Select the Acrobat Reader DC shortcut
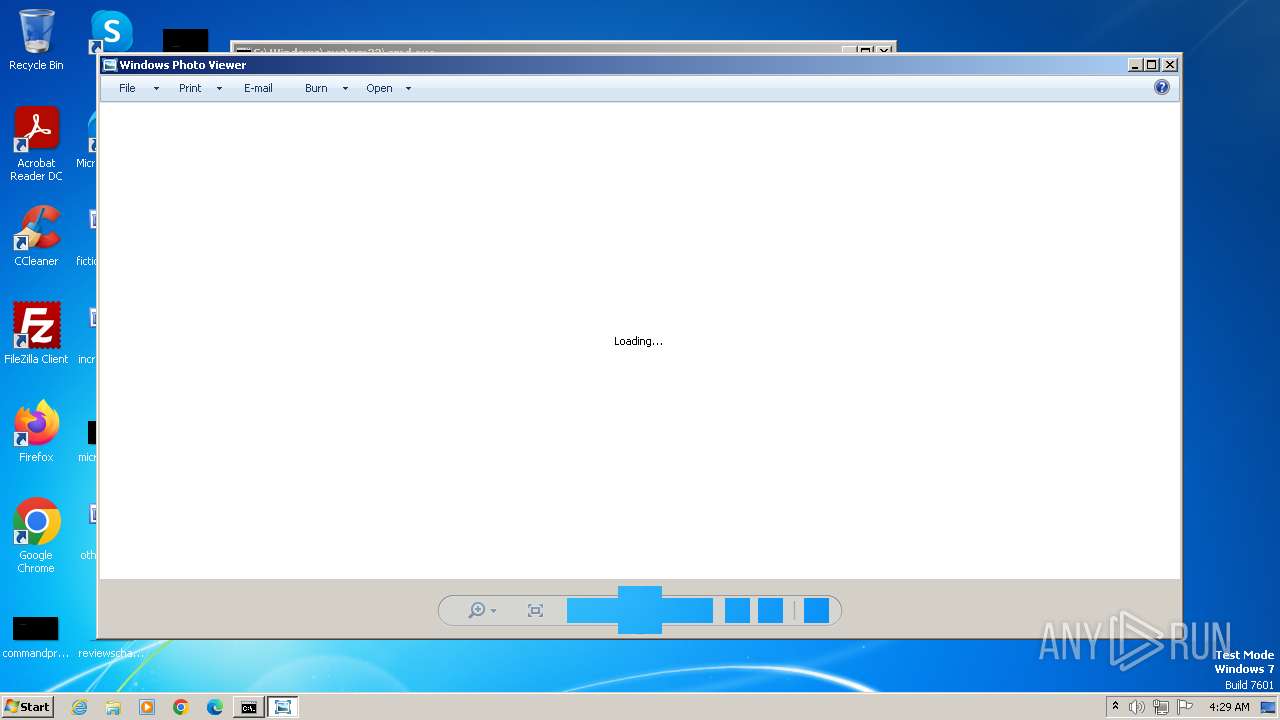This screenshot has width=1280, height=720. (36, 144)
